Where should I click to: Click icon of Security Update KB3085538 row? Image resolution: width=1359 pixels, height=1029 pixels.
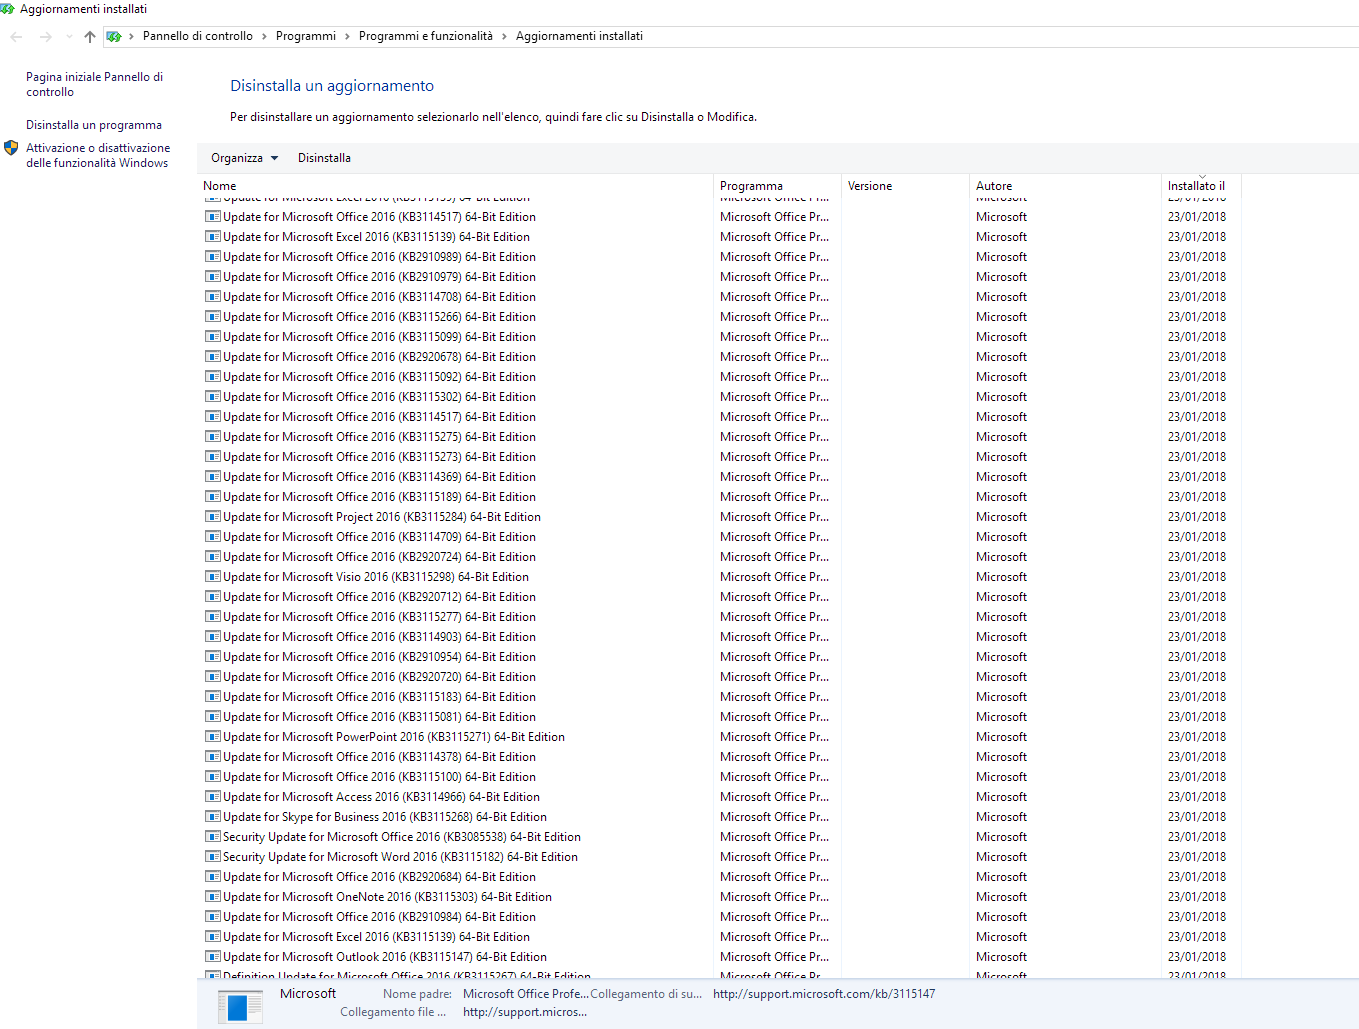point(212,837)
